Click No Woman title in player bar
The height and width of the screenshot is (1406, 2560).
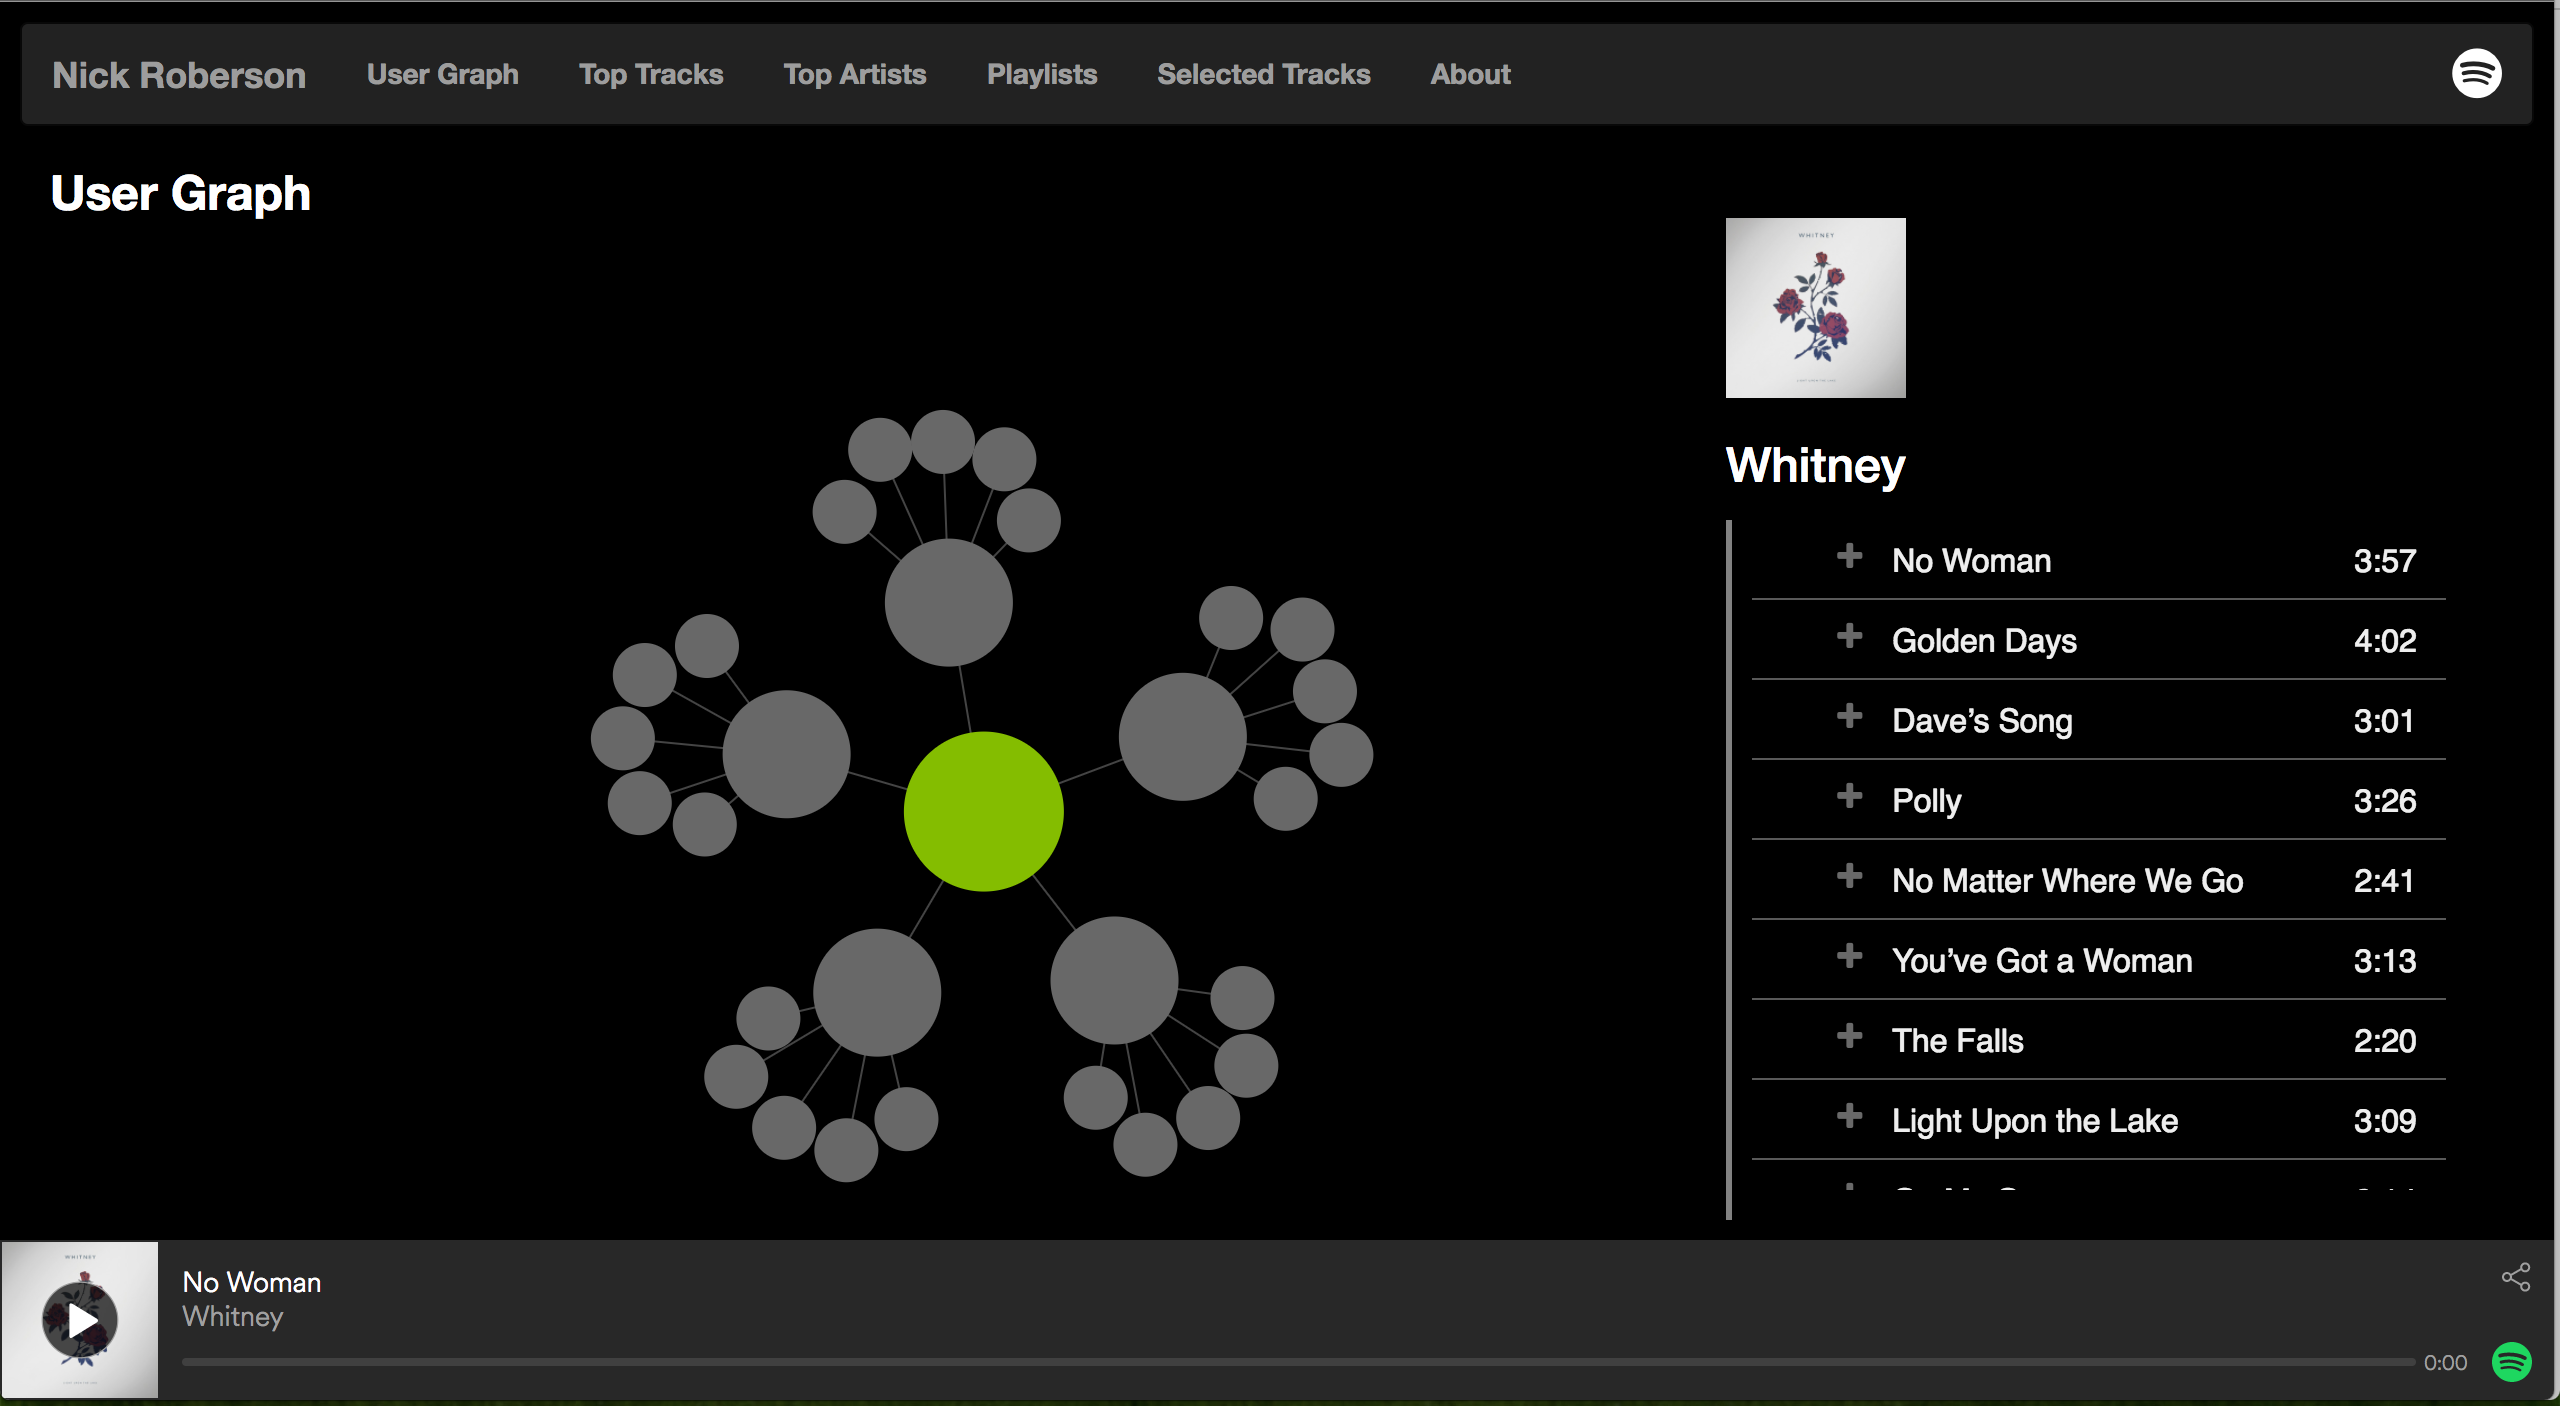[x=252, y=1282]
